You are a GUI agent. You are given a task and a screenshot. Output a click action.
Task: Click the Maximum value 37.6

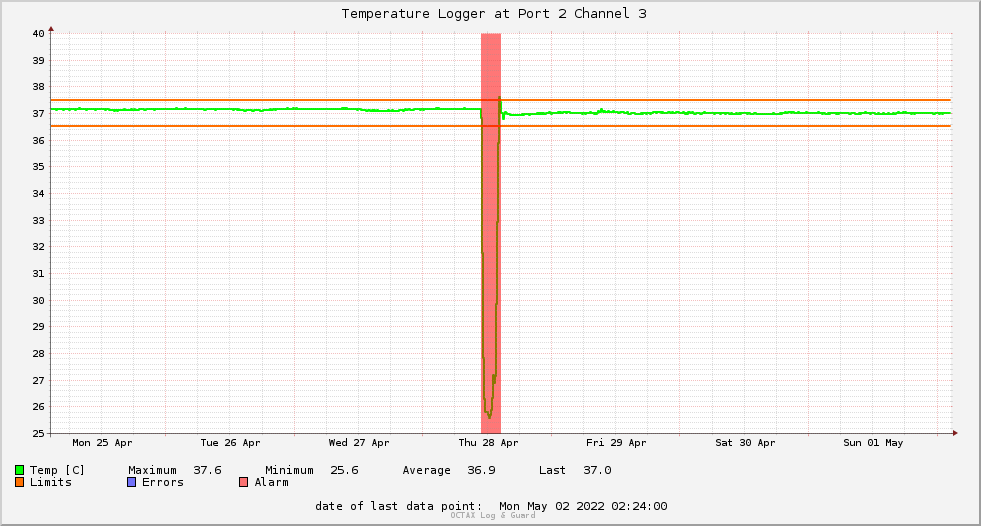coord(207,470)
